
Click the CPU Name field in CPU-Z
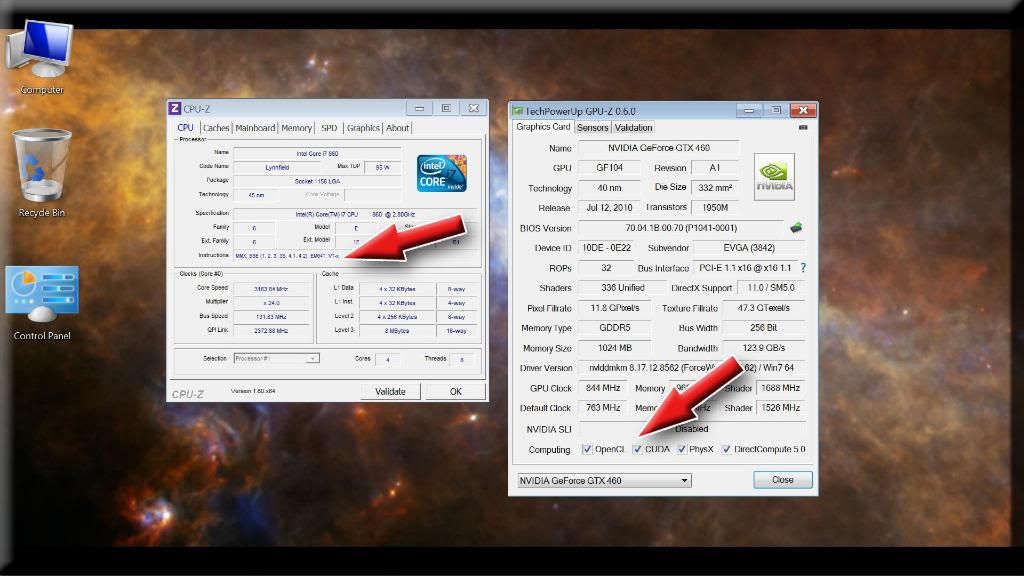[317, 153]
